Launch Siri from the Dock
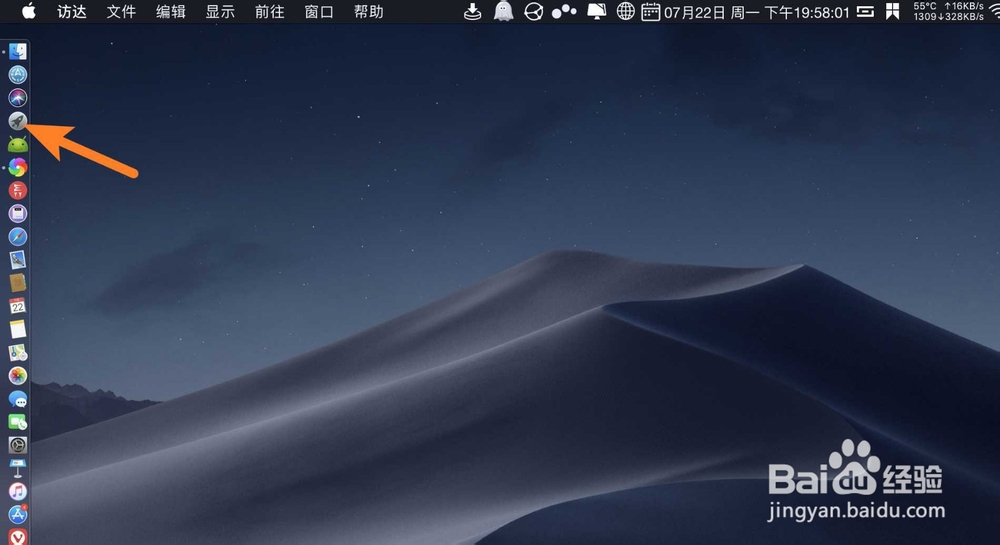Viewport: 1000px width, 545px height. click(18, 98)
